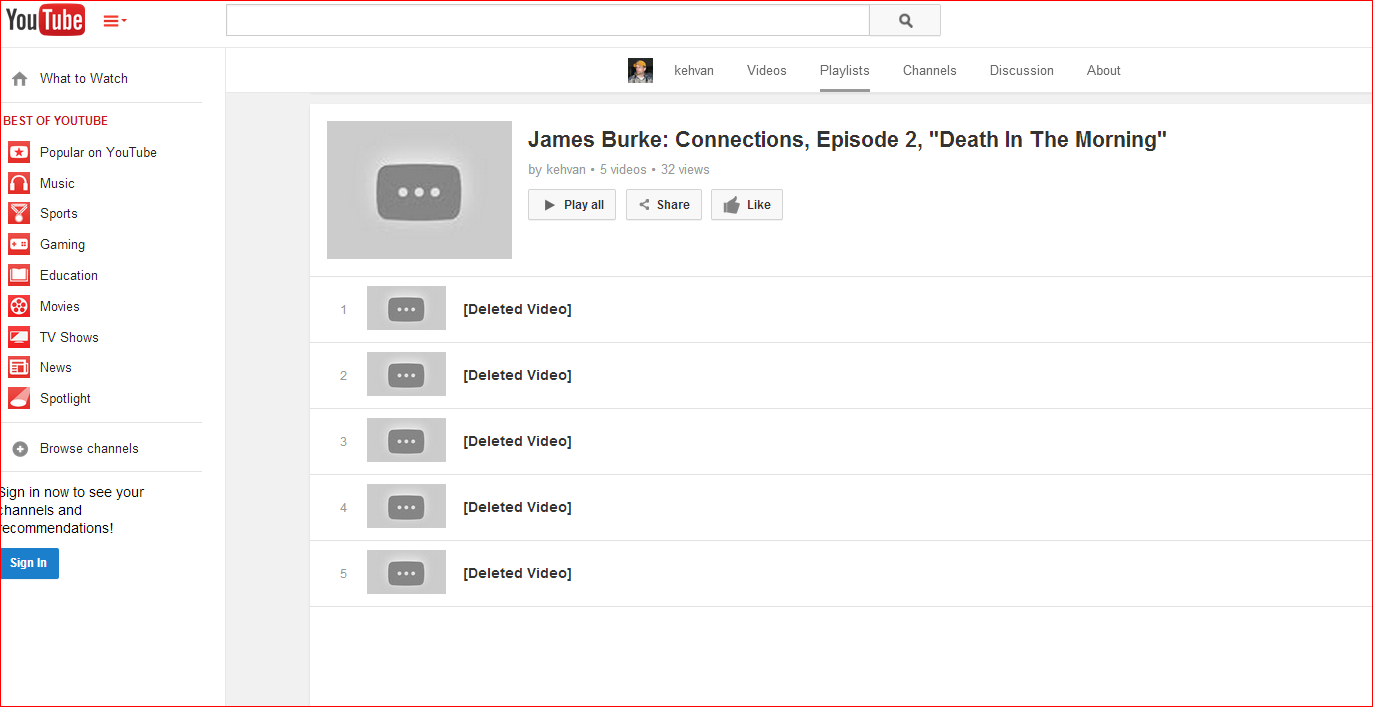Click the Play all button
Viewport: 1373px width, 707px height.
coord(572,205)
